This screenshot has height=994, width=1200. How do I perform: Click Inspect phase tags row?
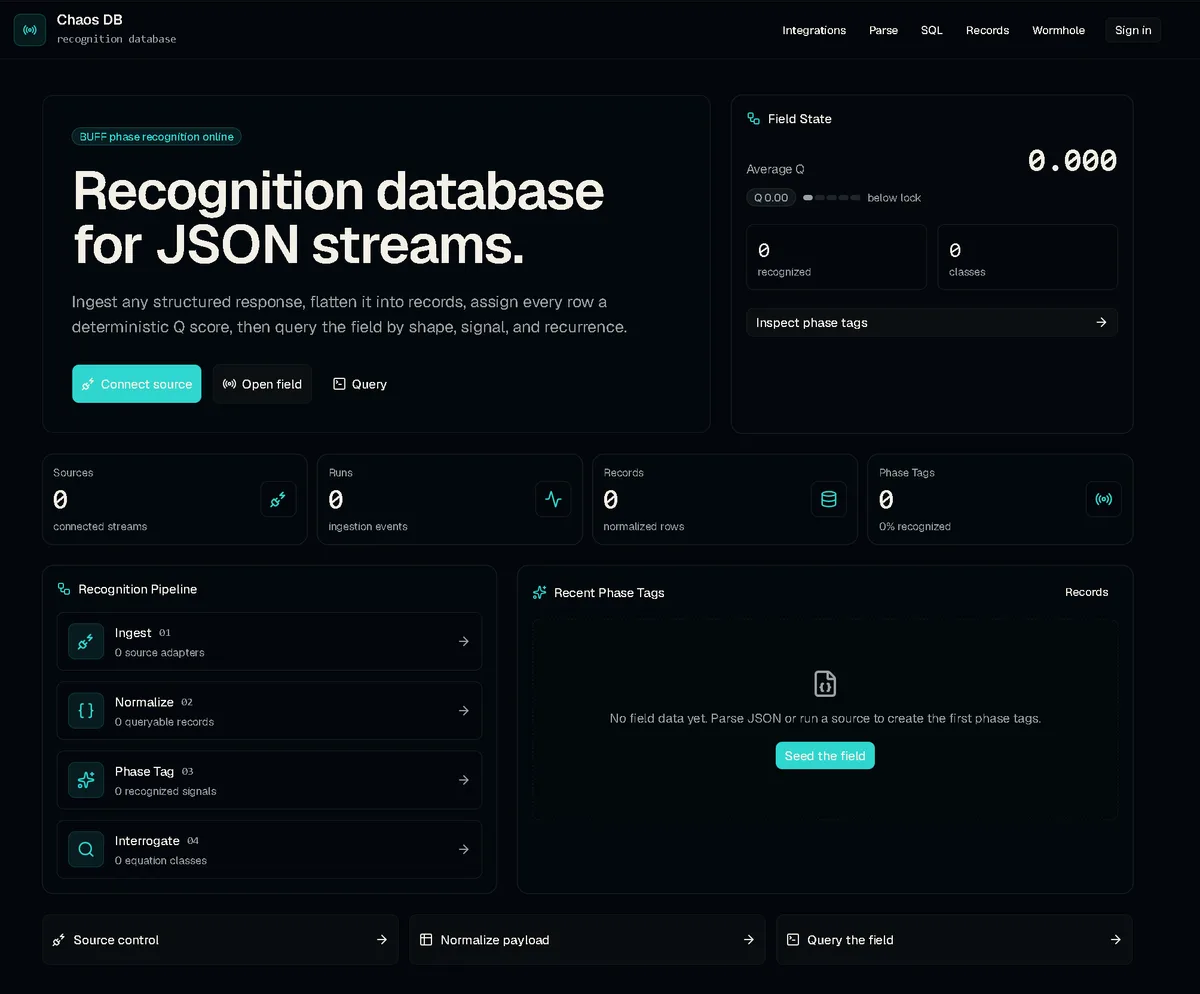tap(932, 323)
